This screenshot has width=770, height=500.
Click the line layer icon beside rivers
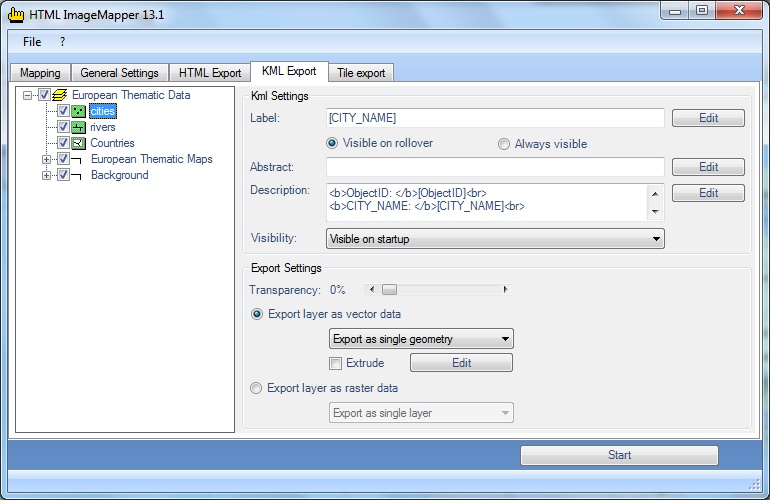[79, 127]
